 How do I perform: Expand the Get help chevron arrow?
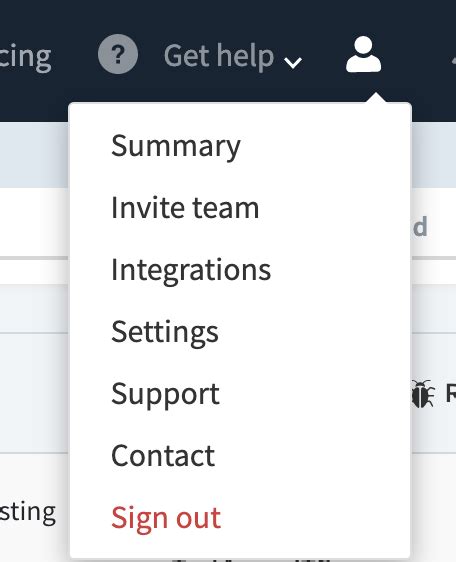tap(293, 63)
